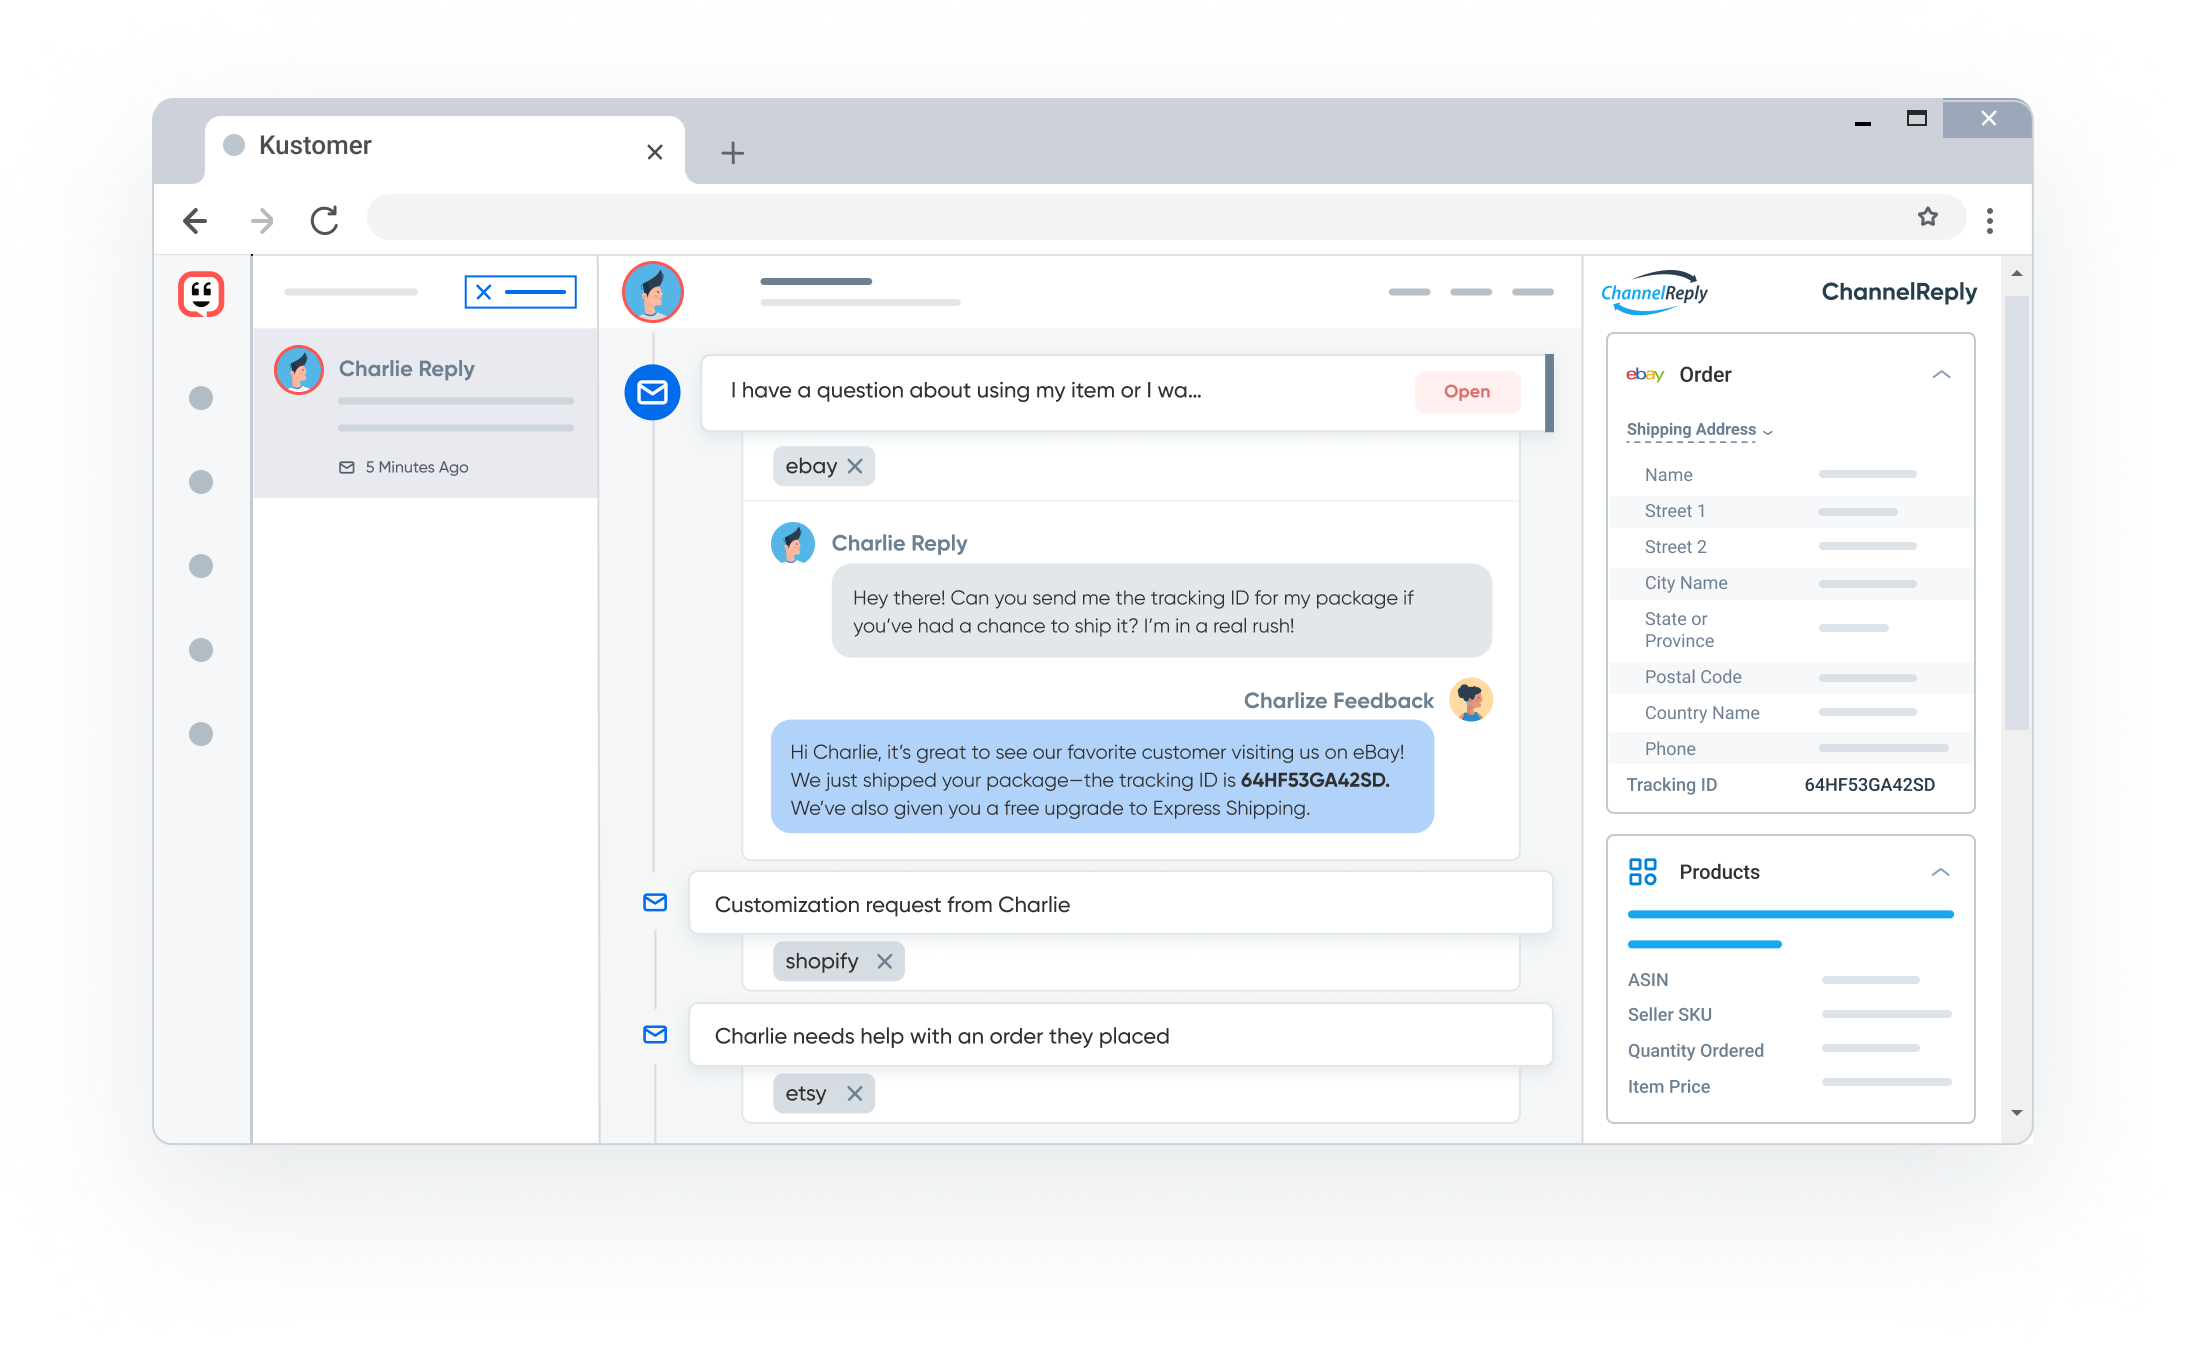Click the ebay logo in Order panel

pyautogui.click(x=1645, y=374)
